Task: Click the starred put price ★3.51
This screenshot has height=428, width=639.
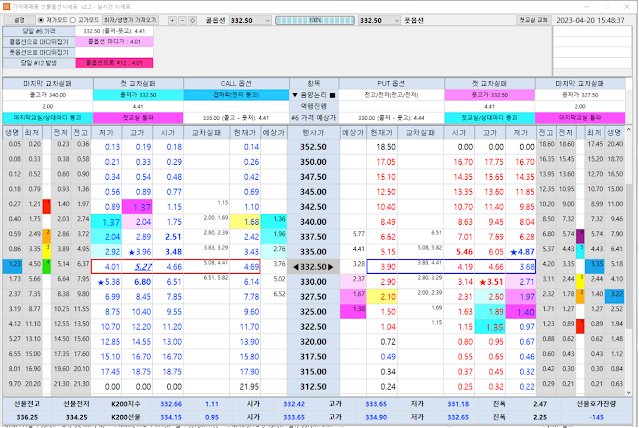Action: click(491, 282)
